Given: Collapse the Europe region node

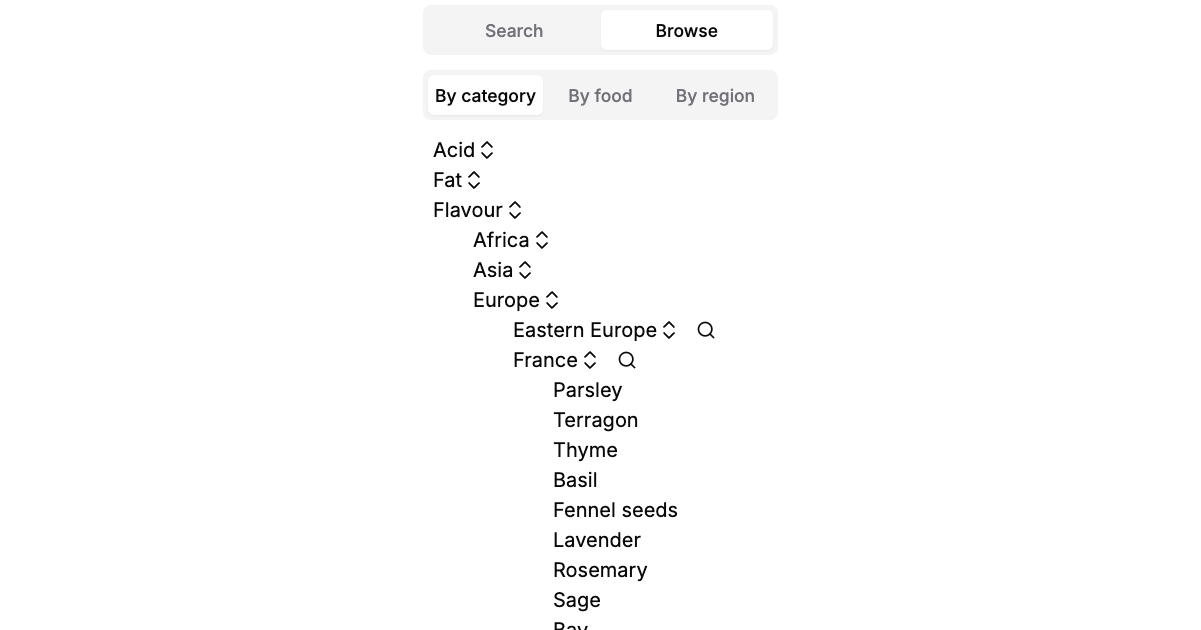Looking at the screenshot, I should [x=551, y=300].
